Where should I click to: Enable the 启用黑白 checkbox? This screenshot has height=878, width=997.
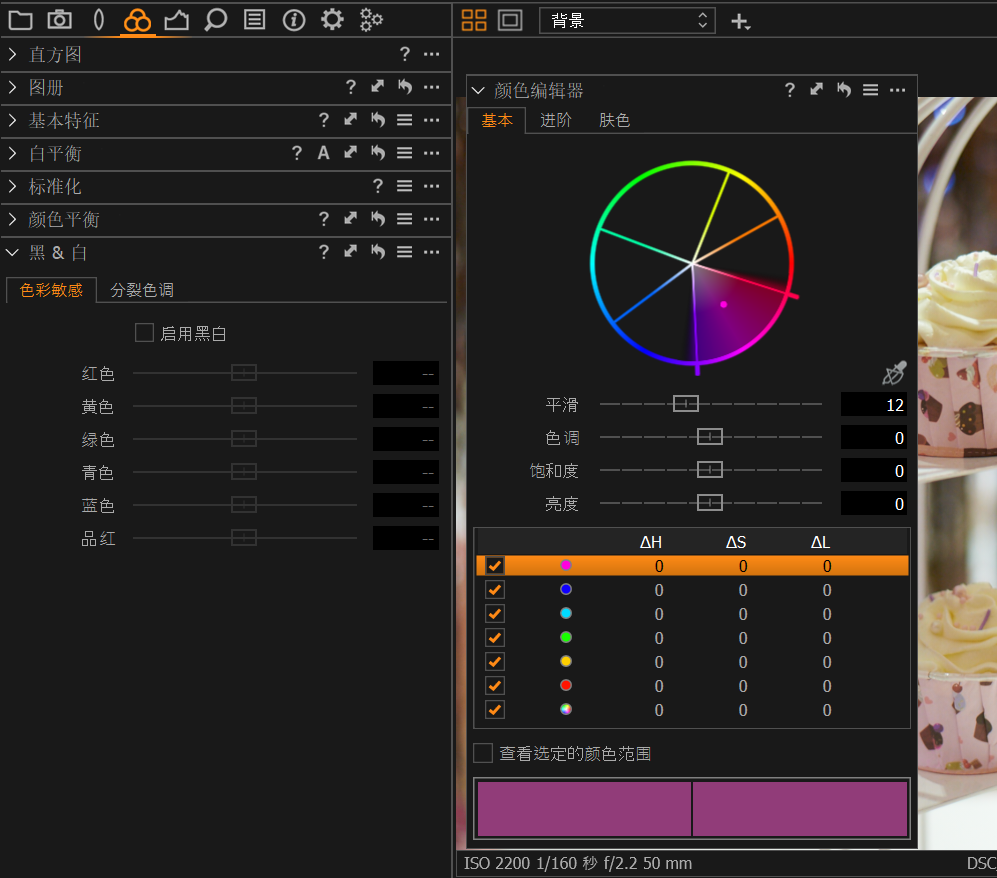(x=144, y=333)
